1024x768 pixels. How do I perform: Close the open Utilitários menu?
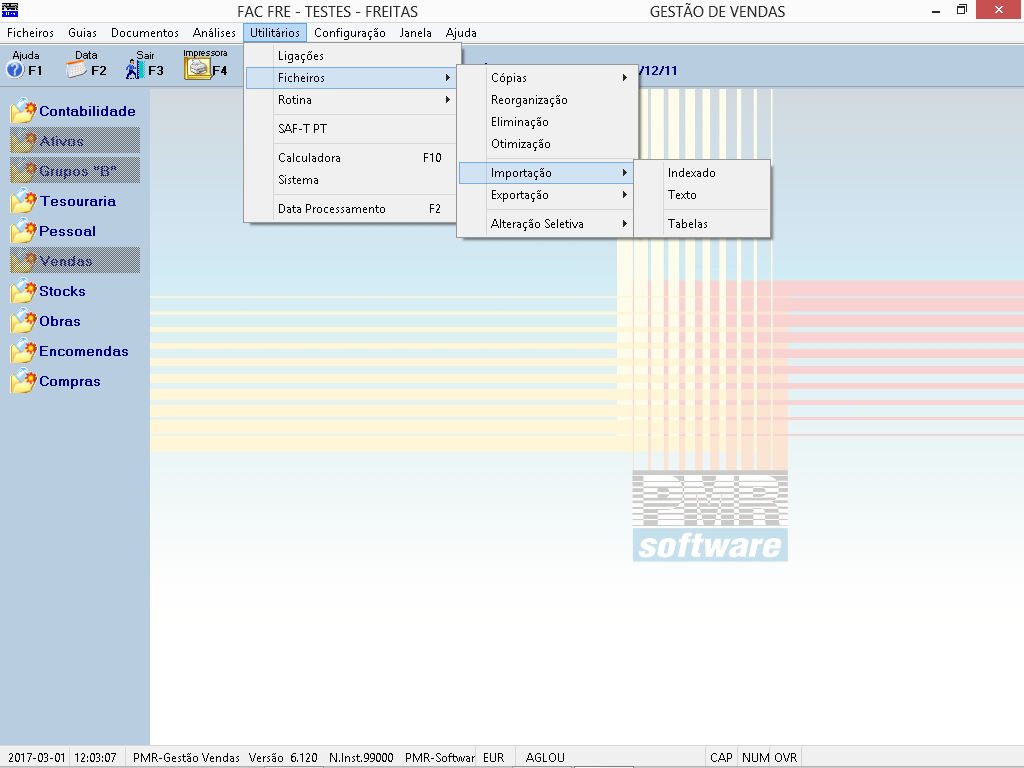click(275, 33)
